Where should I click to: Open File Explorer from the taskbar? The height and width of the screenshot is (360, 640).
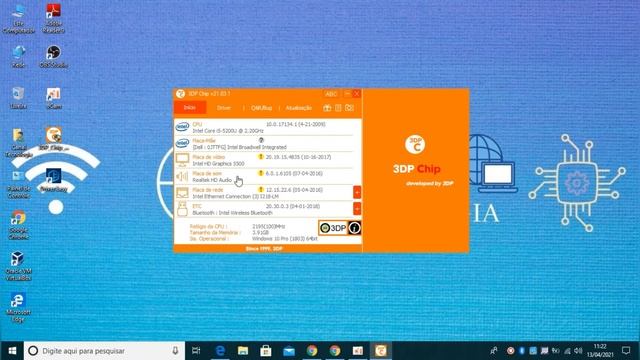pyautogui.click(x=243, y=351)
